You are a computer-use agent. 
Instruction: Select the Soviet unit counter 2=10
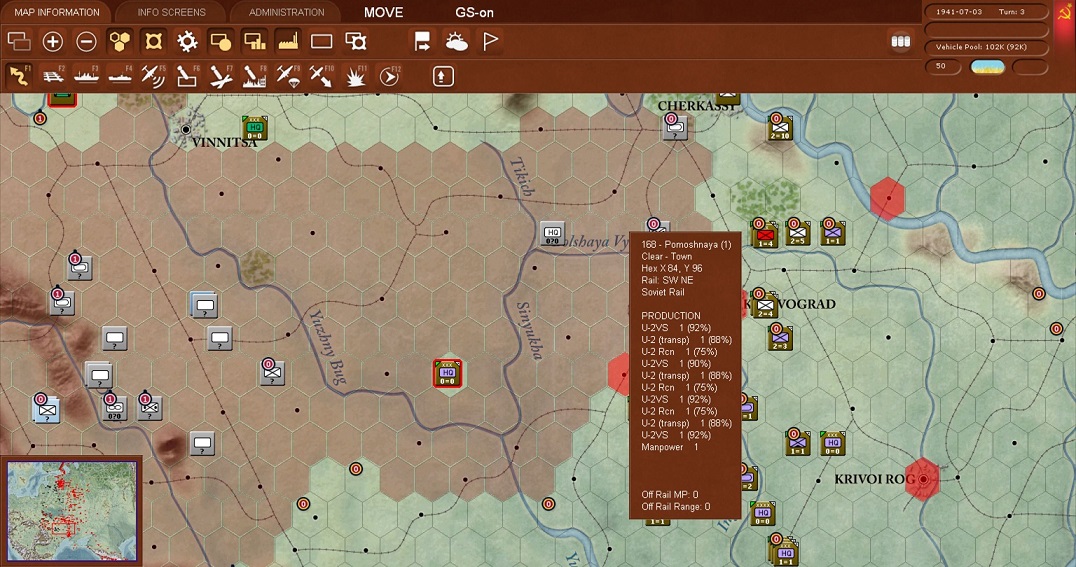[x=780, y=128]
